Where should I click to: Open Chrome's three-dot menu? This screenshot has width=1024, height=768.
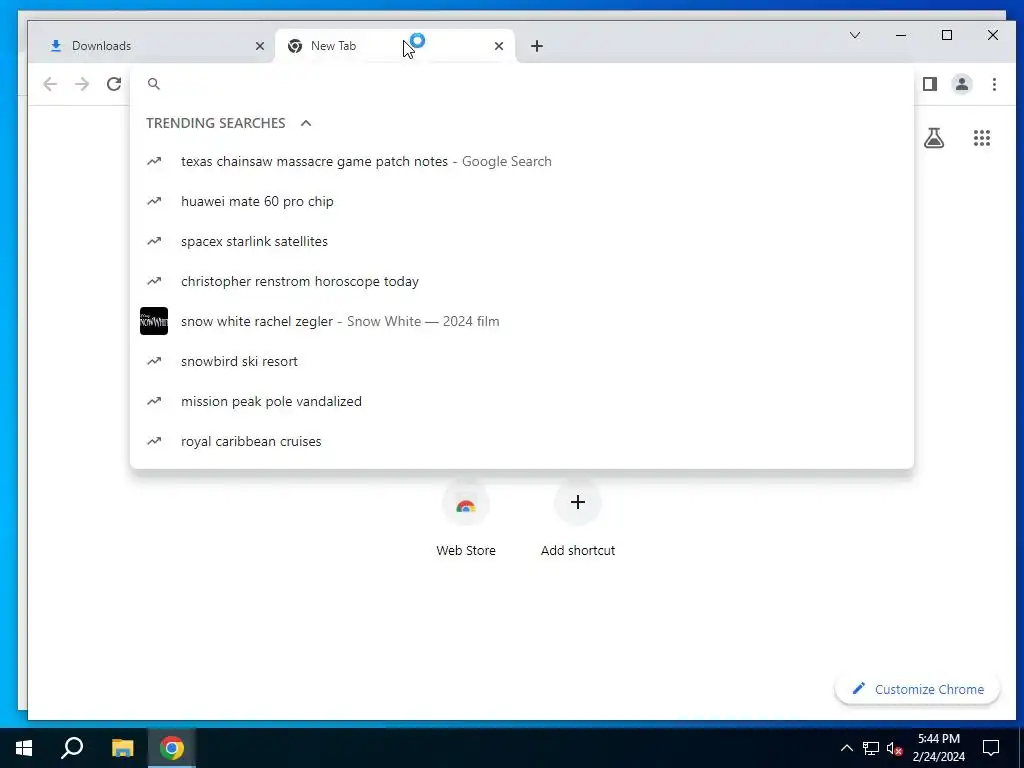994,84
